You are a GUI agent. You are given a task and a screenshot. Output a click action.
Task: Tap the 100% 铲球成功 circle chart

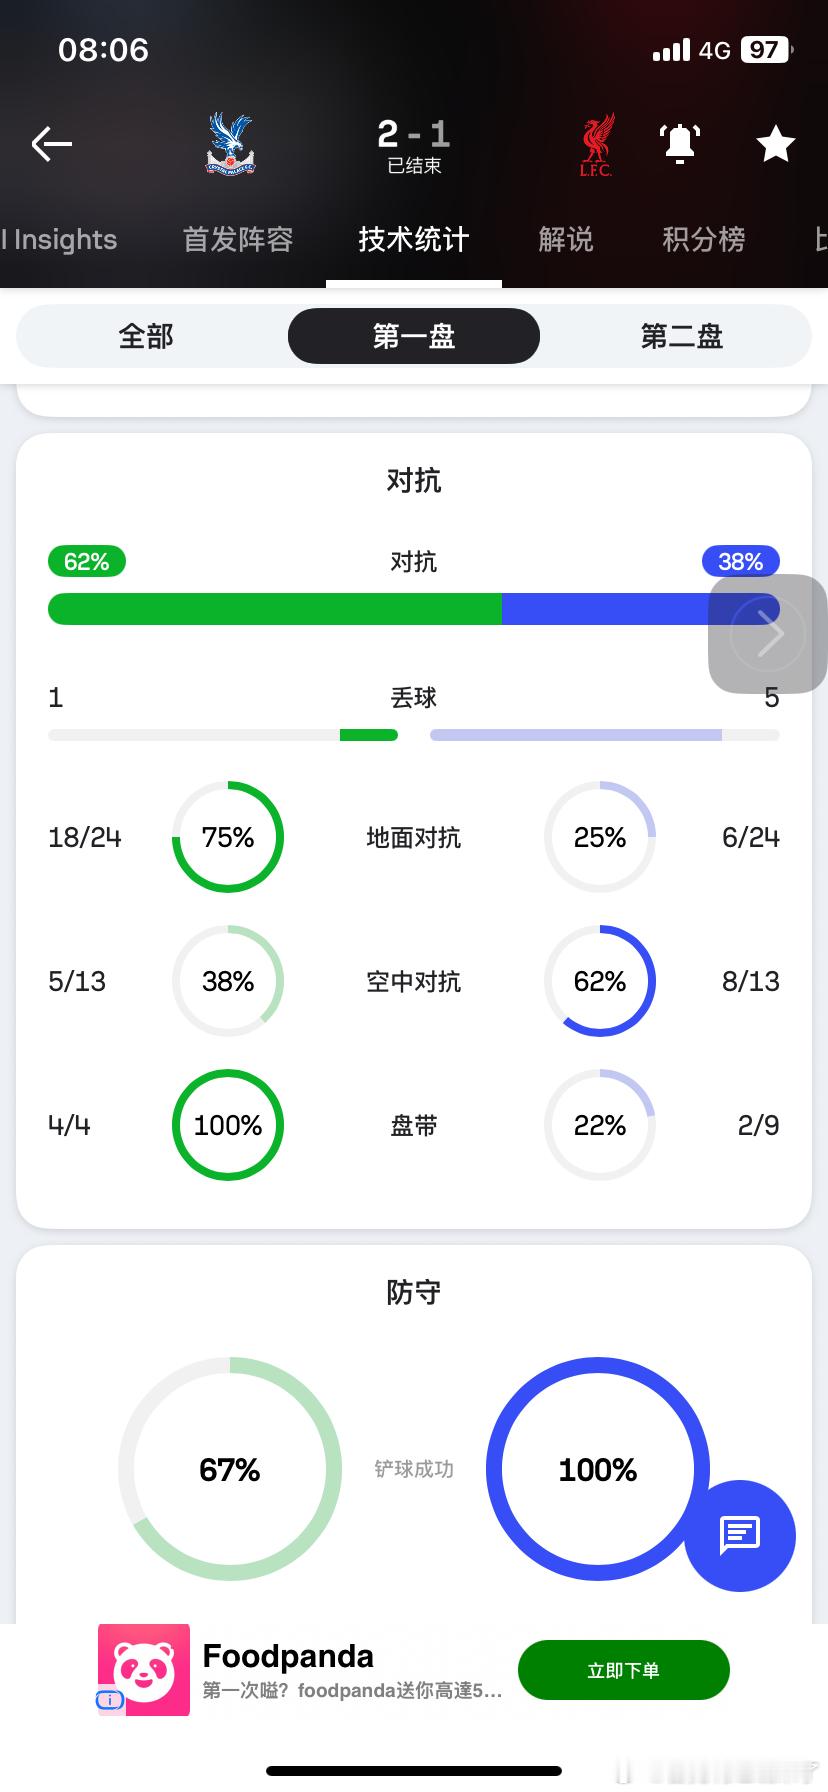[598, 1469]
